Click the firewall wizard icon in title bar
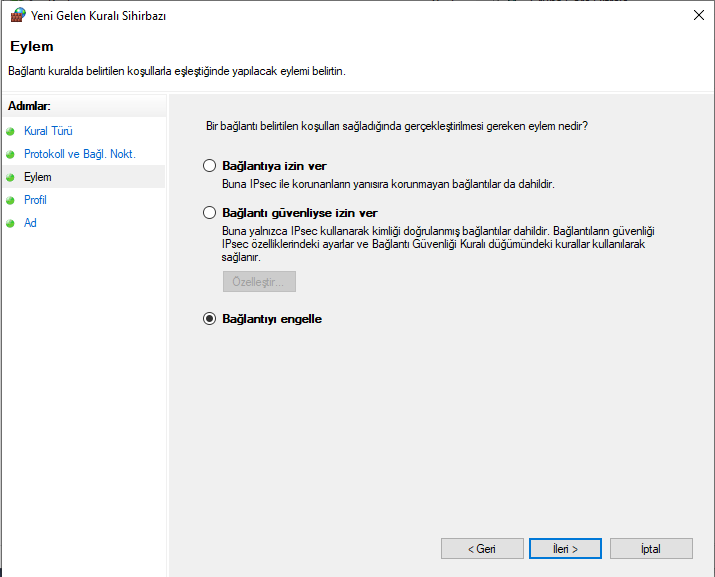This screenshot has height=577, width=715. (x=18, y=15)
